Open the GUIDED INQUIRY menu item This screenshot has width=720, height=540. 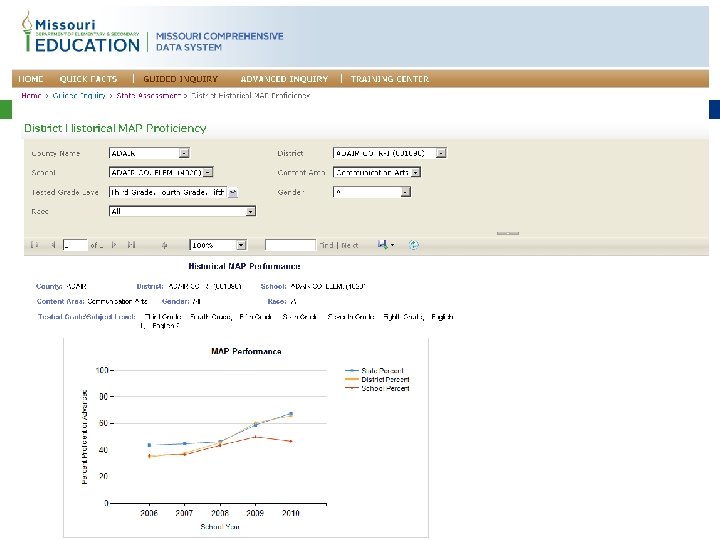[x=180, y=79]
